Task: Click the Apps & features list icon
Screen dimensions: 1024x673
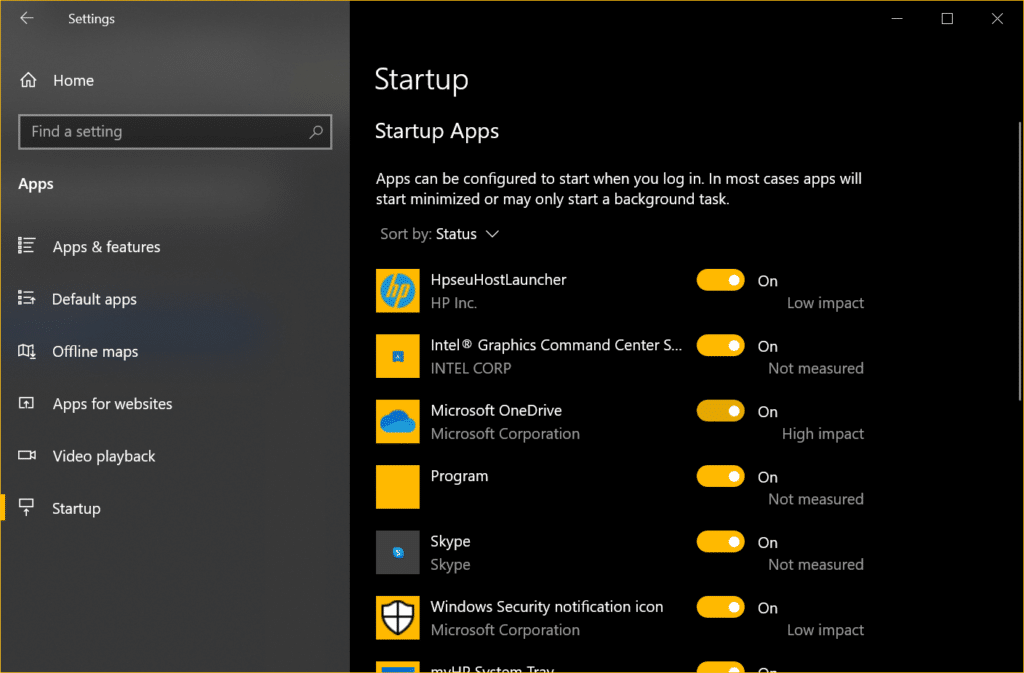Action: pyautogui.click(x=27, y=246)
